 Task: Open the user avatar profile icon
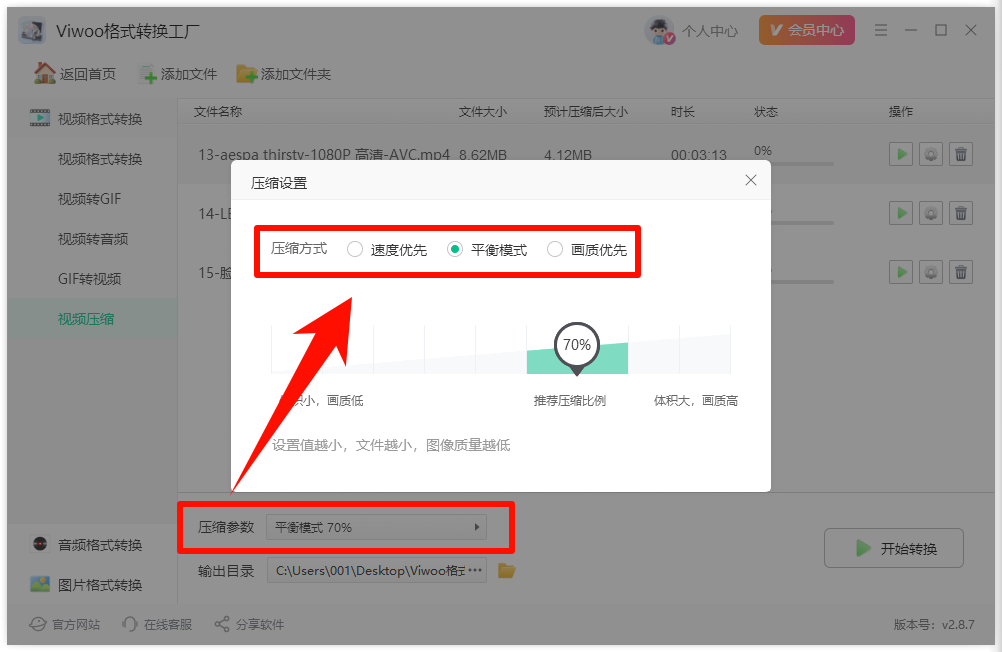tap(659, 31)
